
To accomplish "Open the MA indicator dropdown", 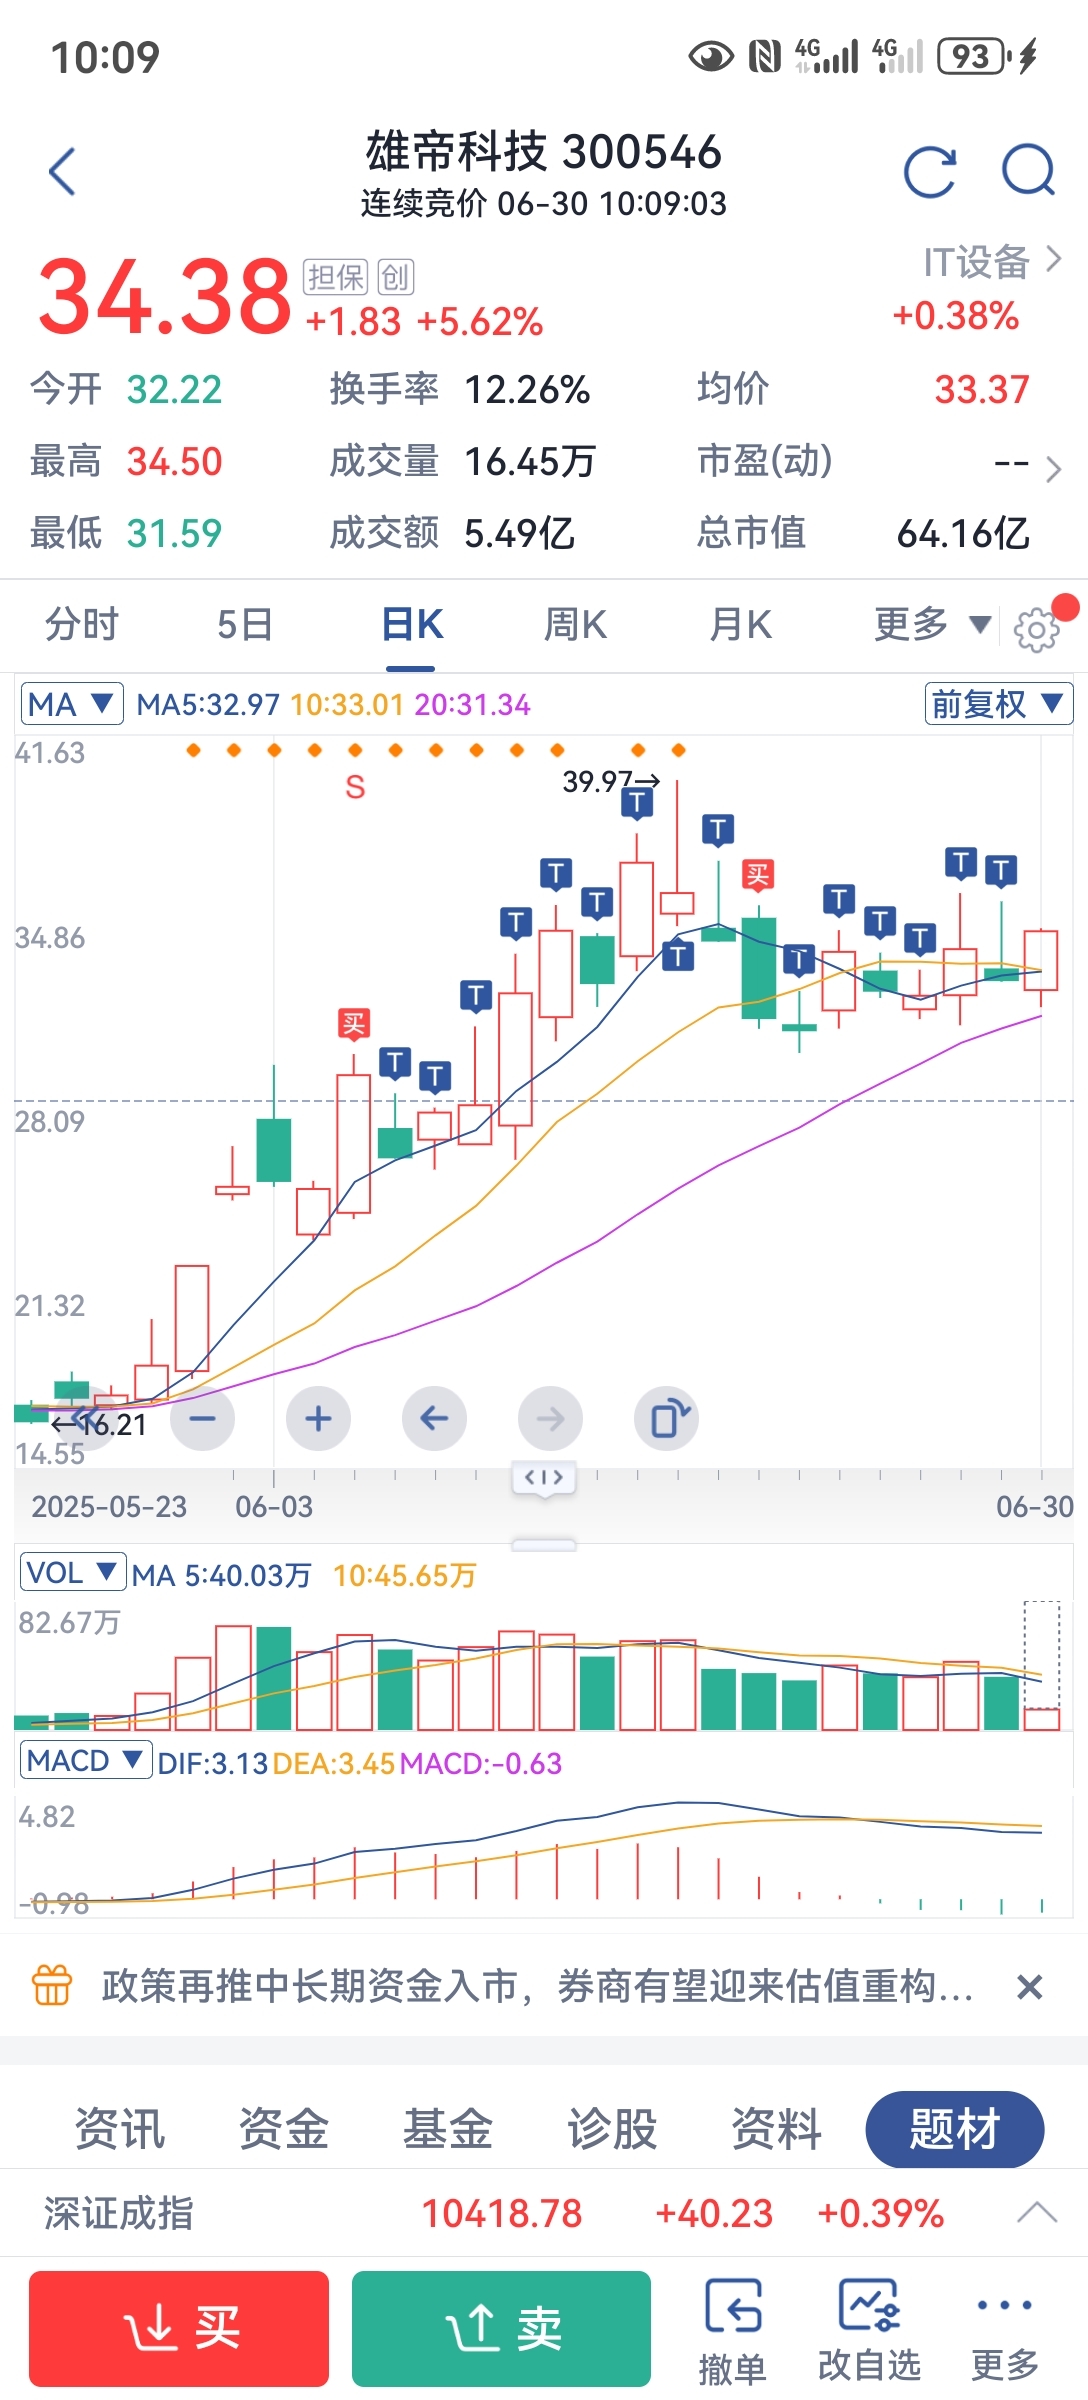I will coord(72,704).
